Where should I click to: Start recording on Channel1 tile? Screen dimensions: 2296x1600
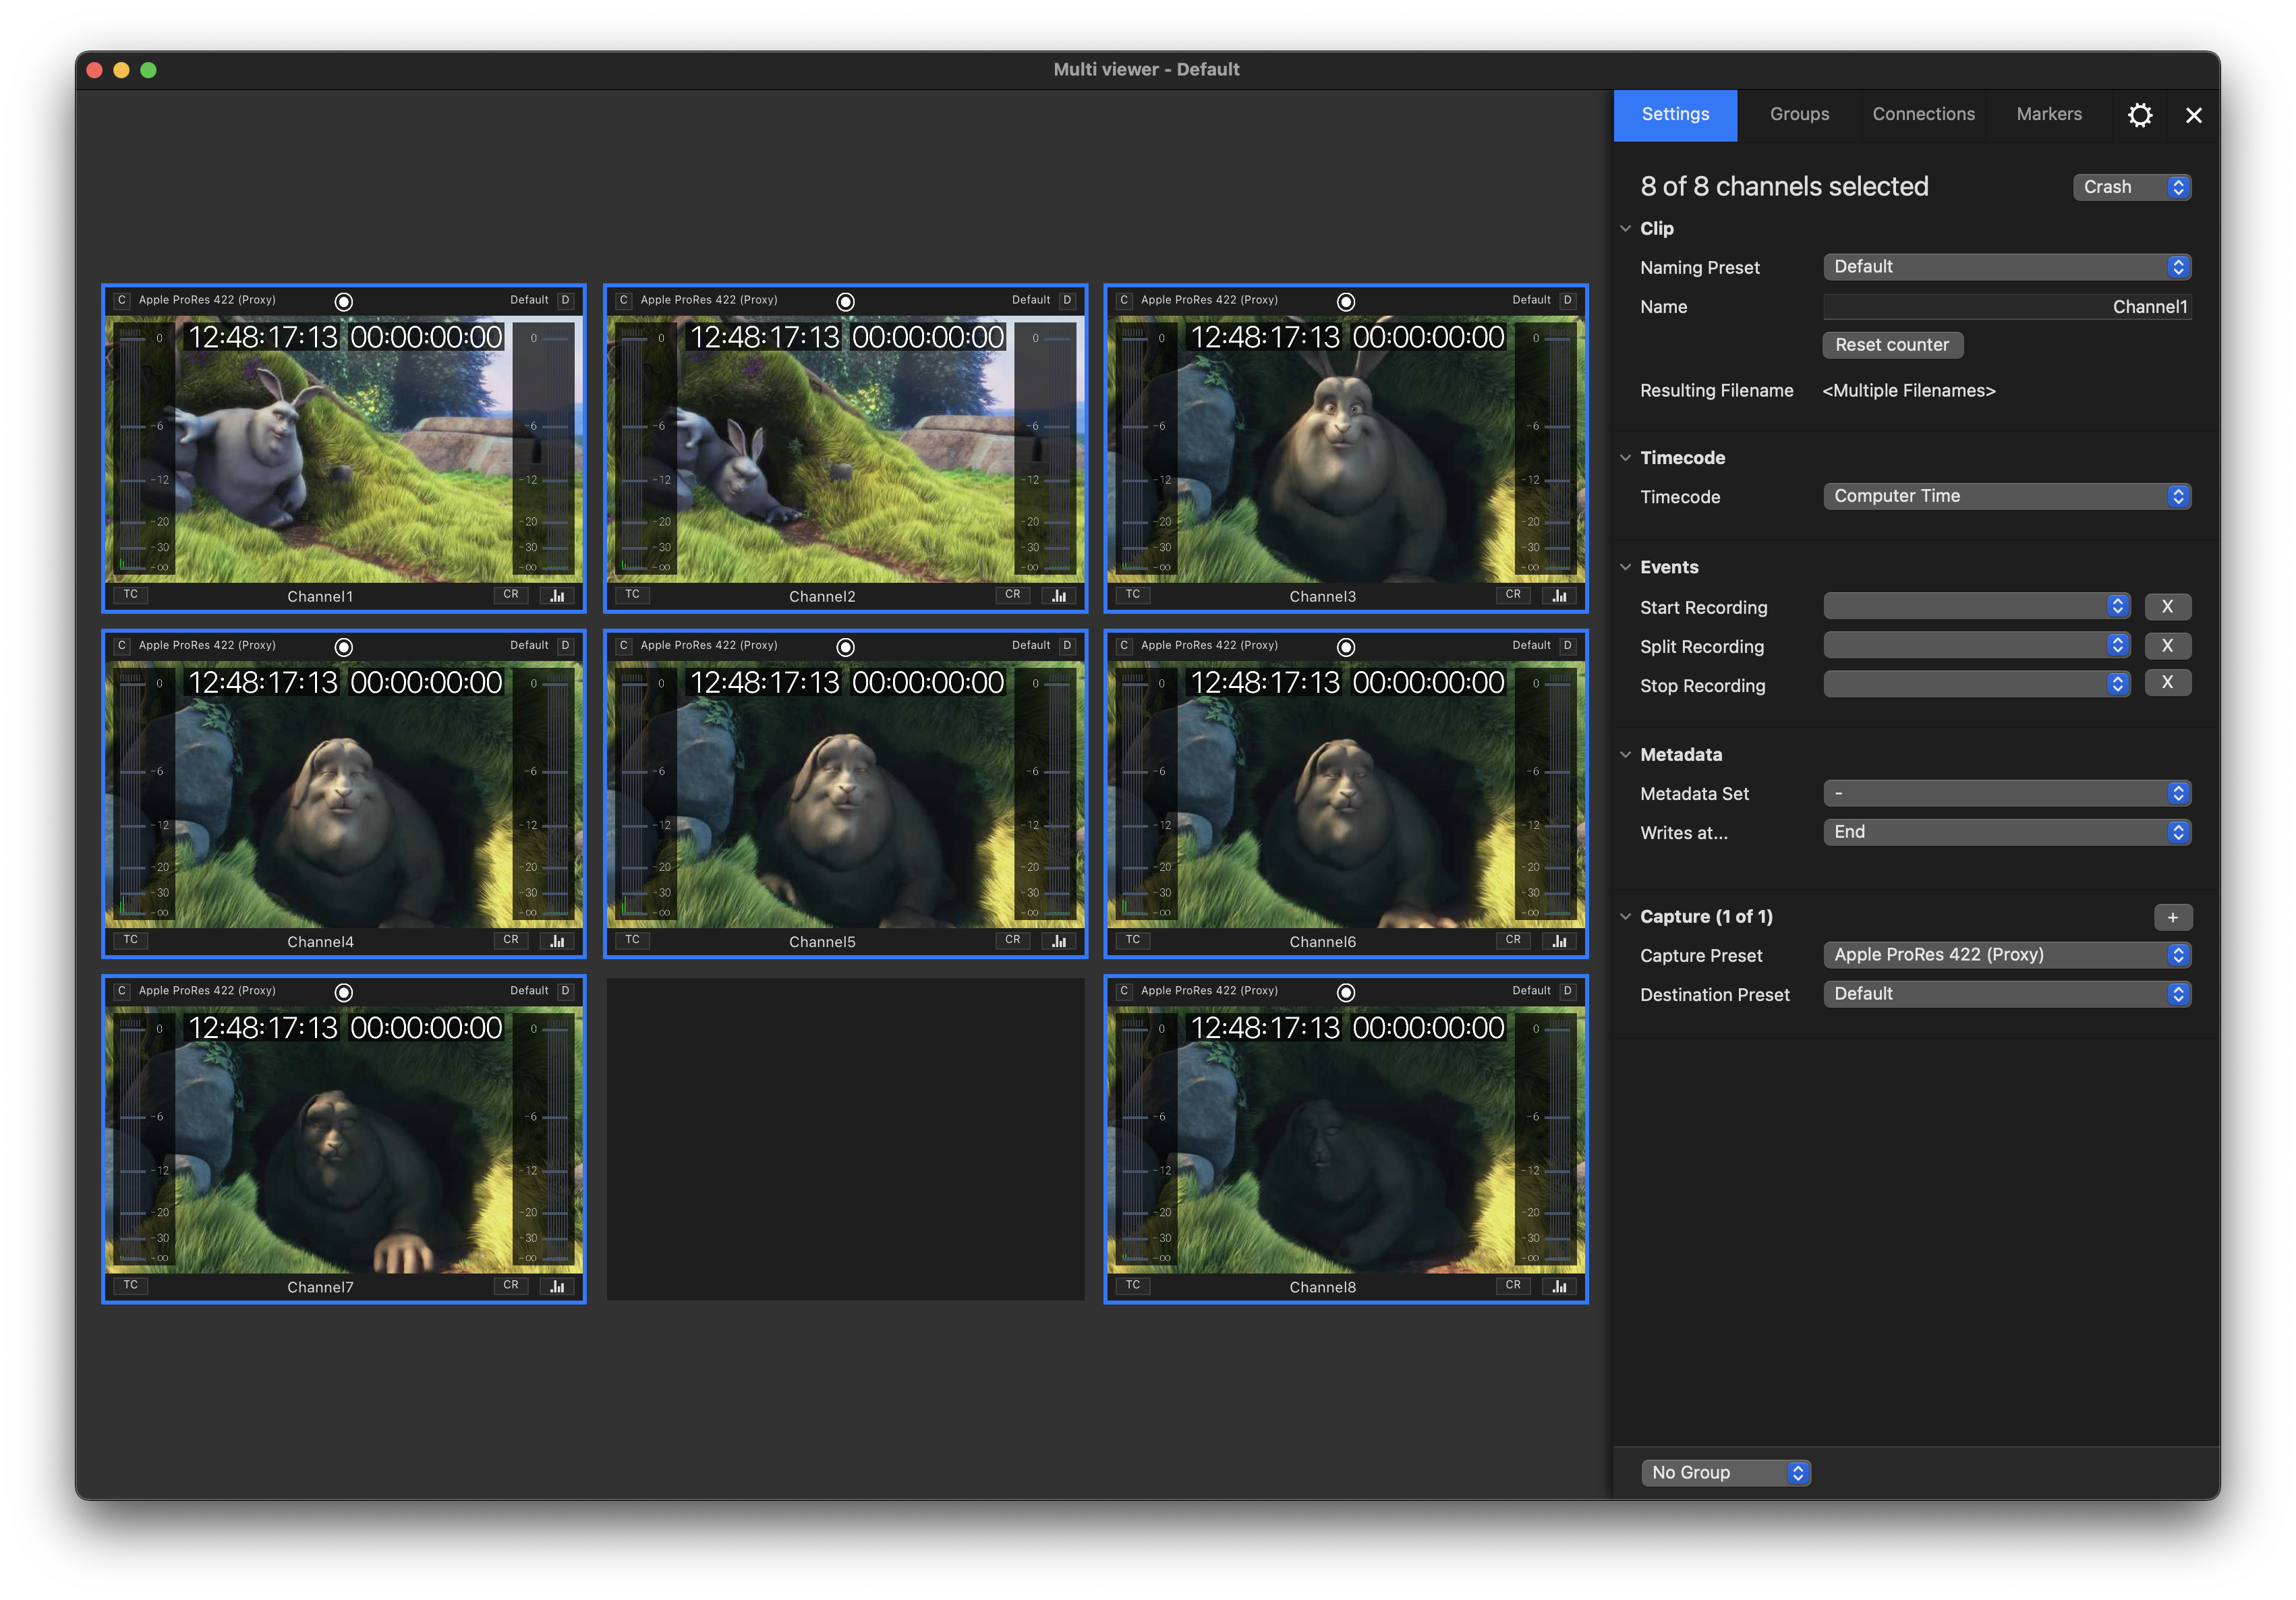[x=343, y=301]
